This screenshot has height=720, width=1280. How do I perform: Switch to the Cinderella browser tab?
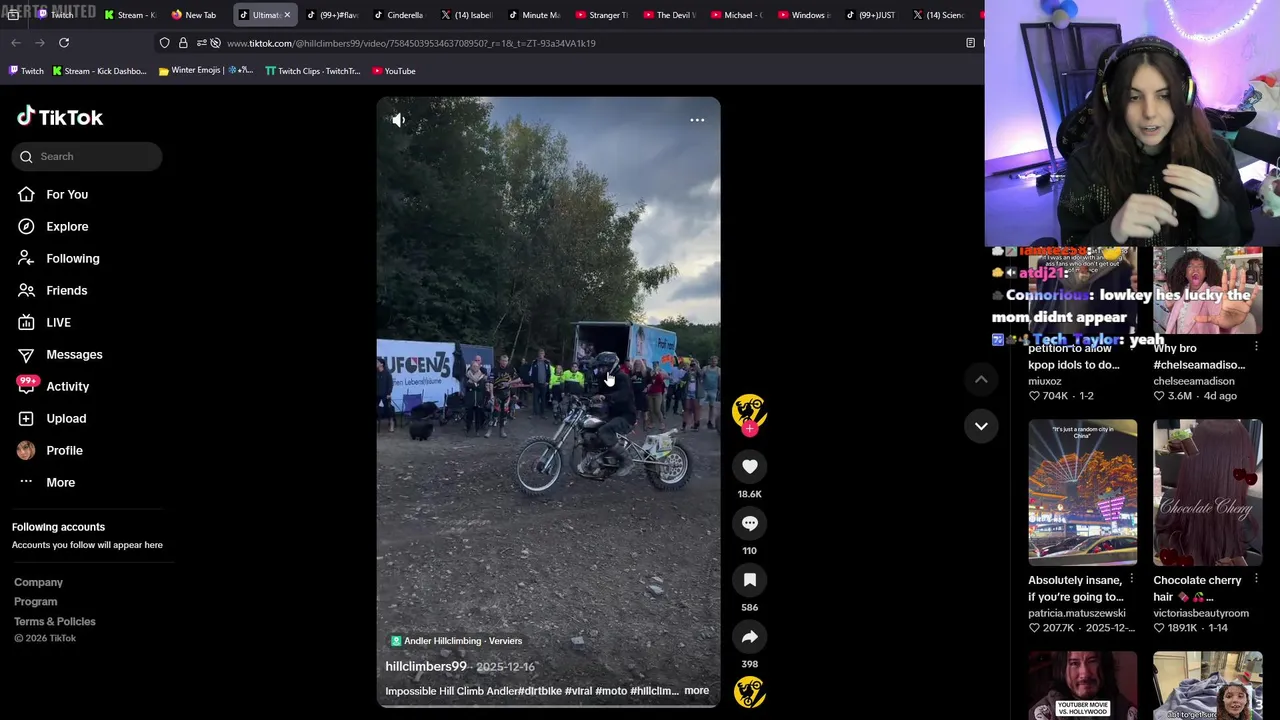399,15
